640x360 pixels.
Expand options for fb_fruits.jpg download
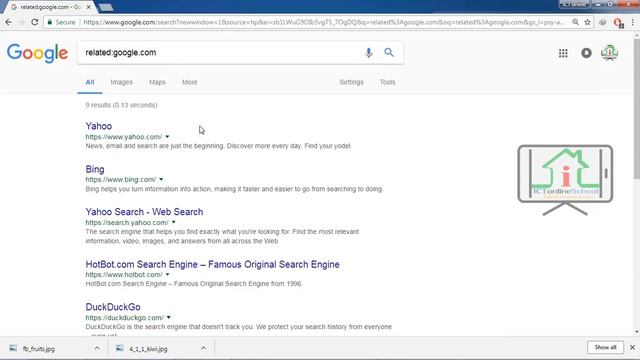97,348
